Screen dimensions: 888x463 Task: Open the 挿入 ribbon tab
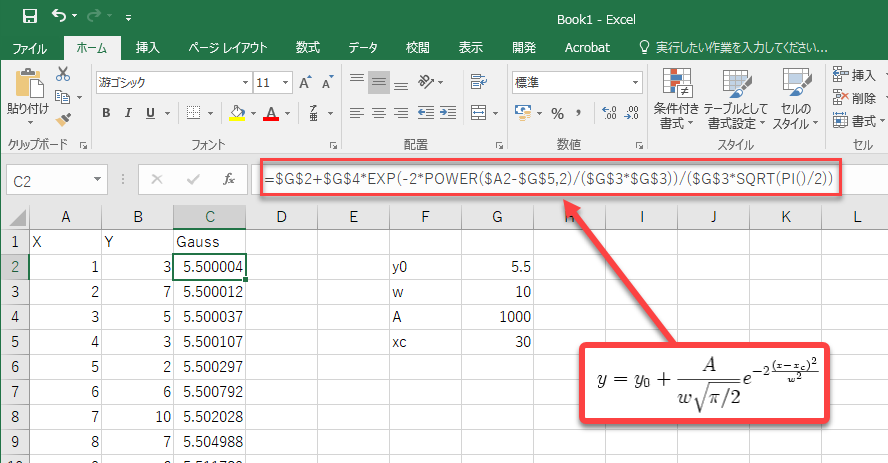(x=147, y=47)
